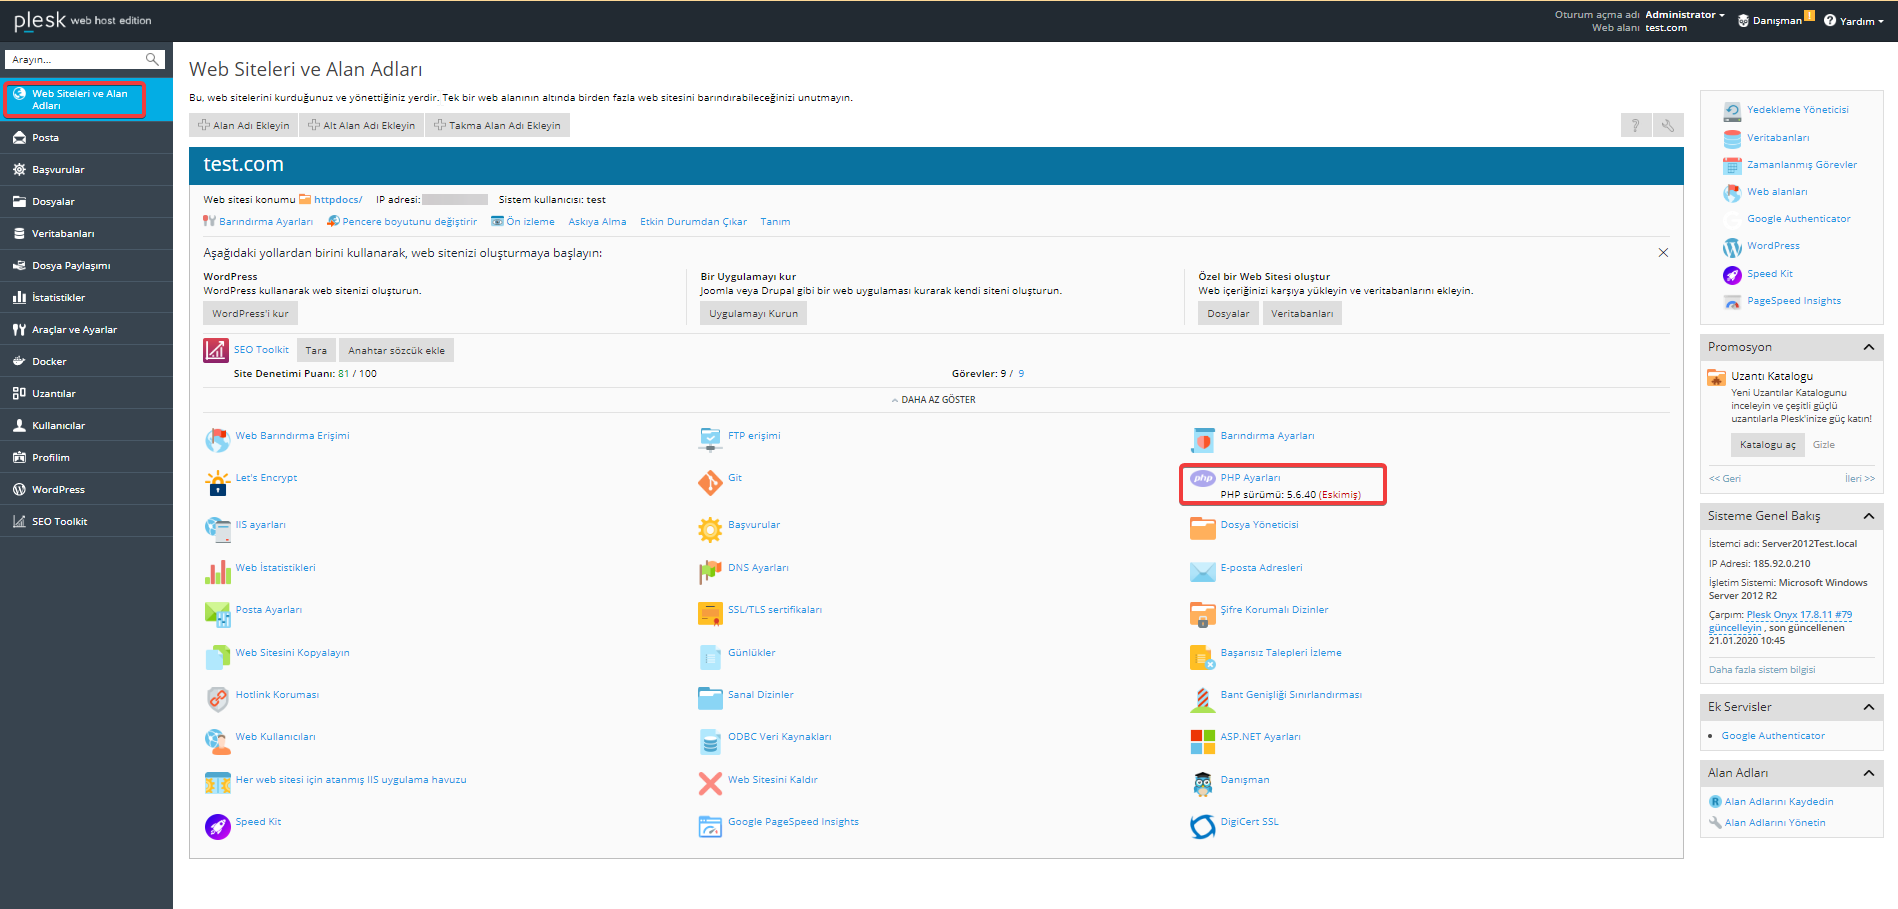
Task: Collapse Ek Servisler panel
Action: [x=1868, y=707]
